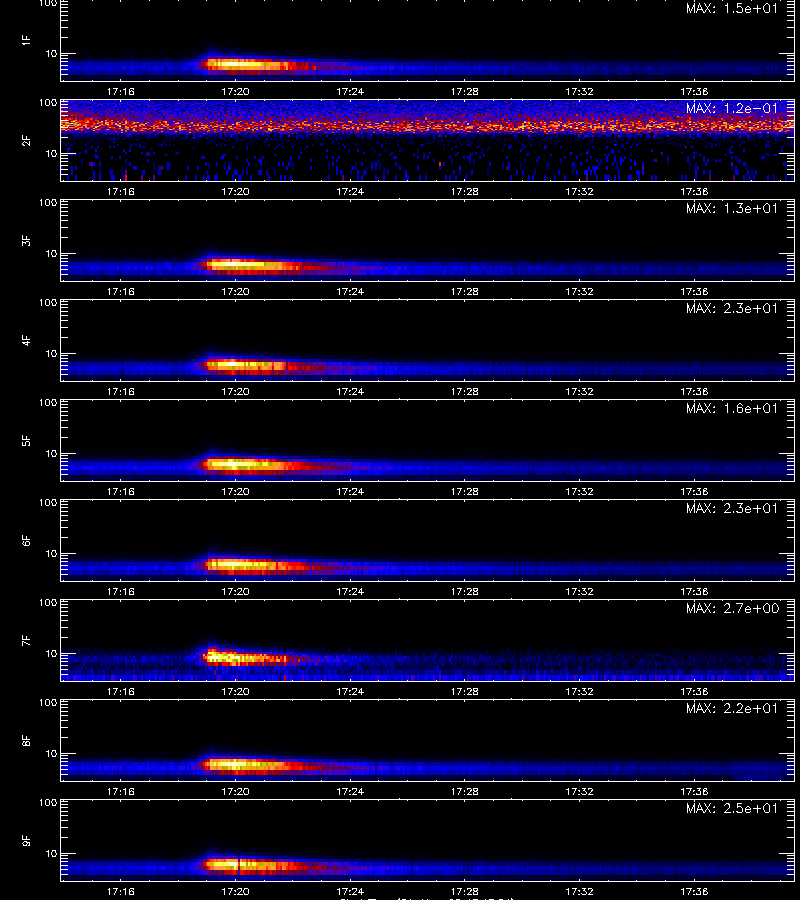Click the 4F panel axis label
Screen dimensions: 800x900
coord(26,340)
